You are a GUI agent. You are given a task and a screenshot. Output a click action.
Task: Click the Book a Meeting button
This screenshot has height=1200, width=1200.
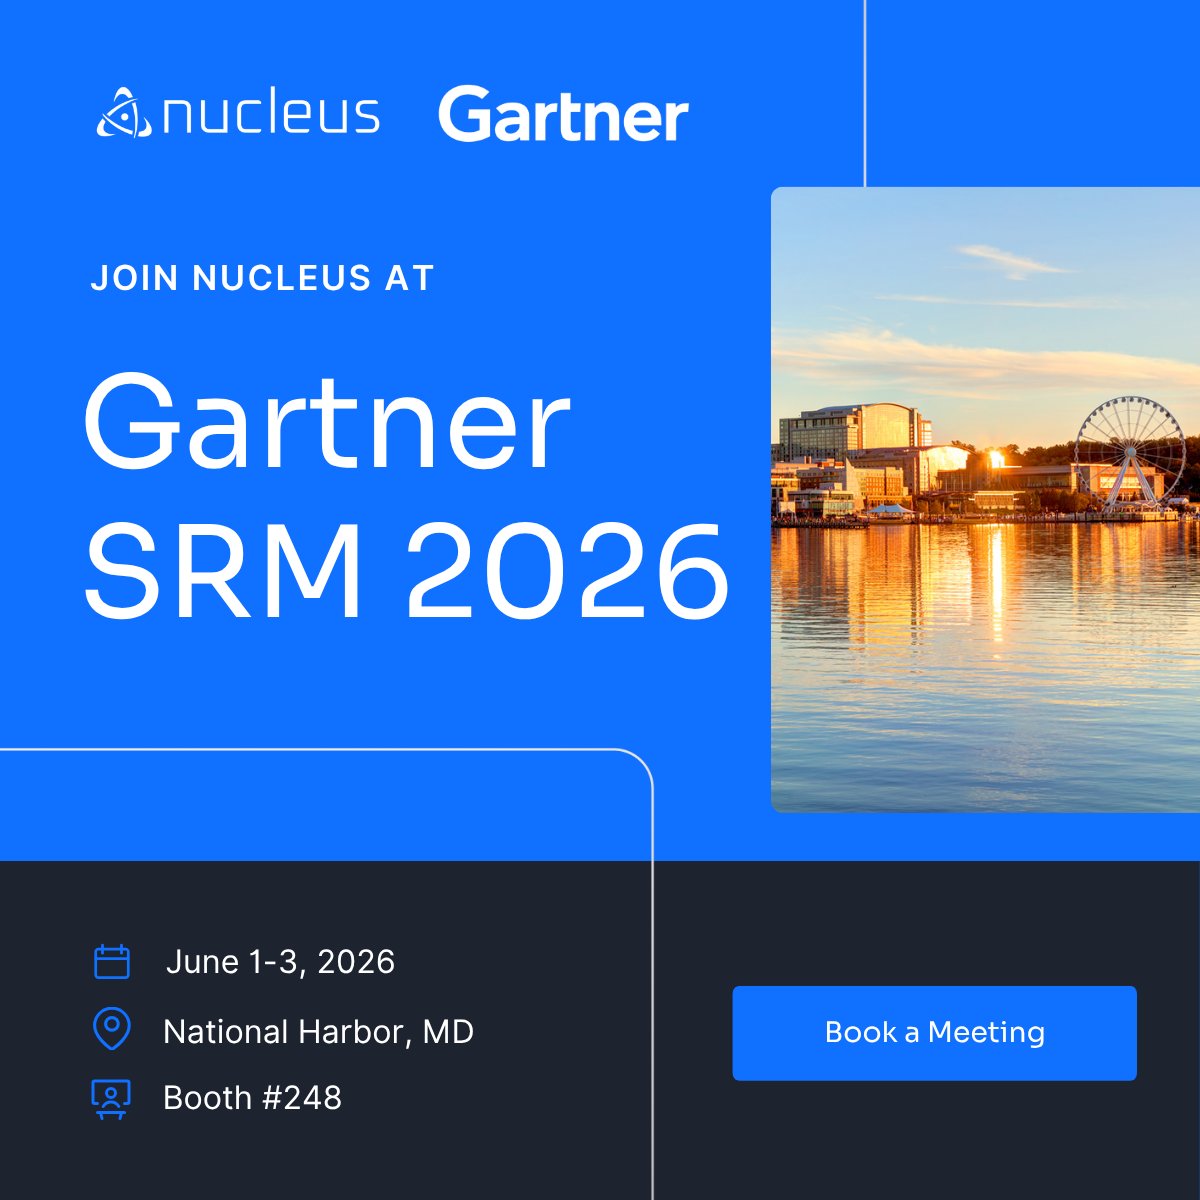[934, 1033]
